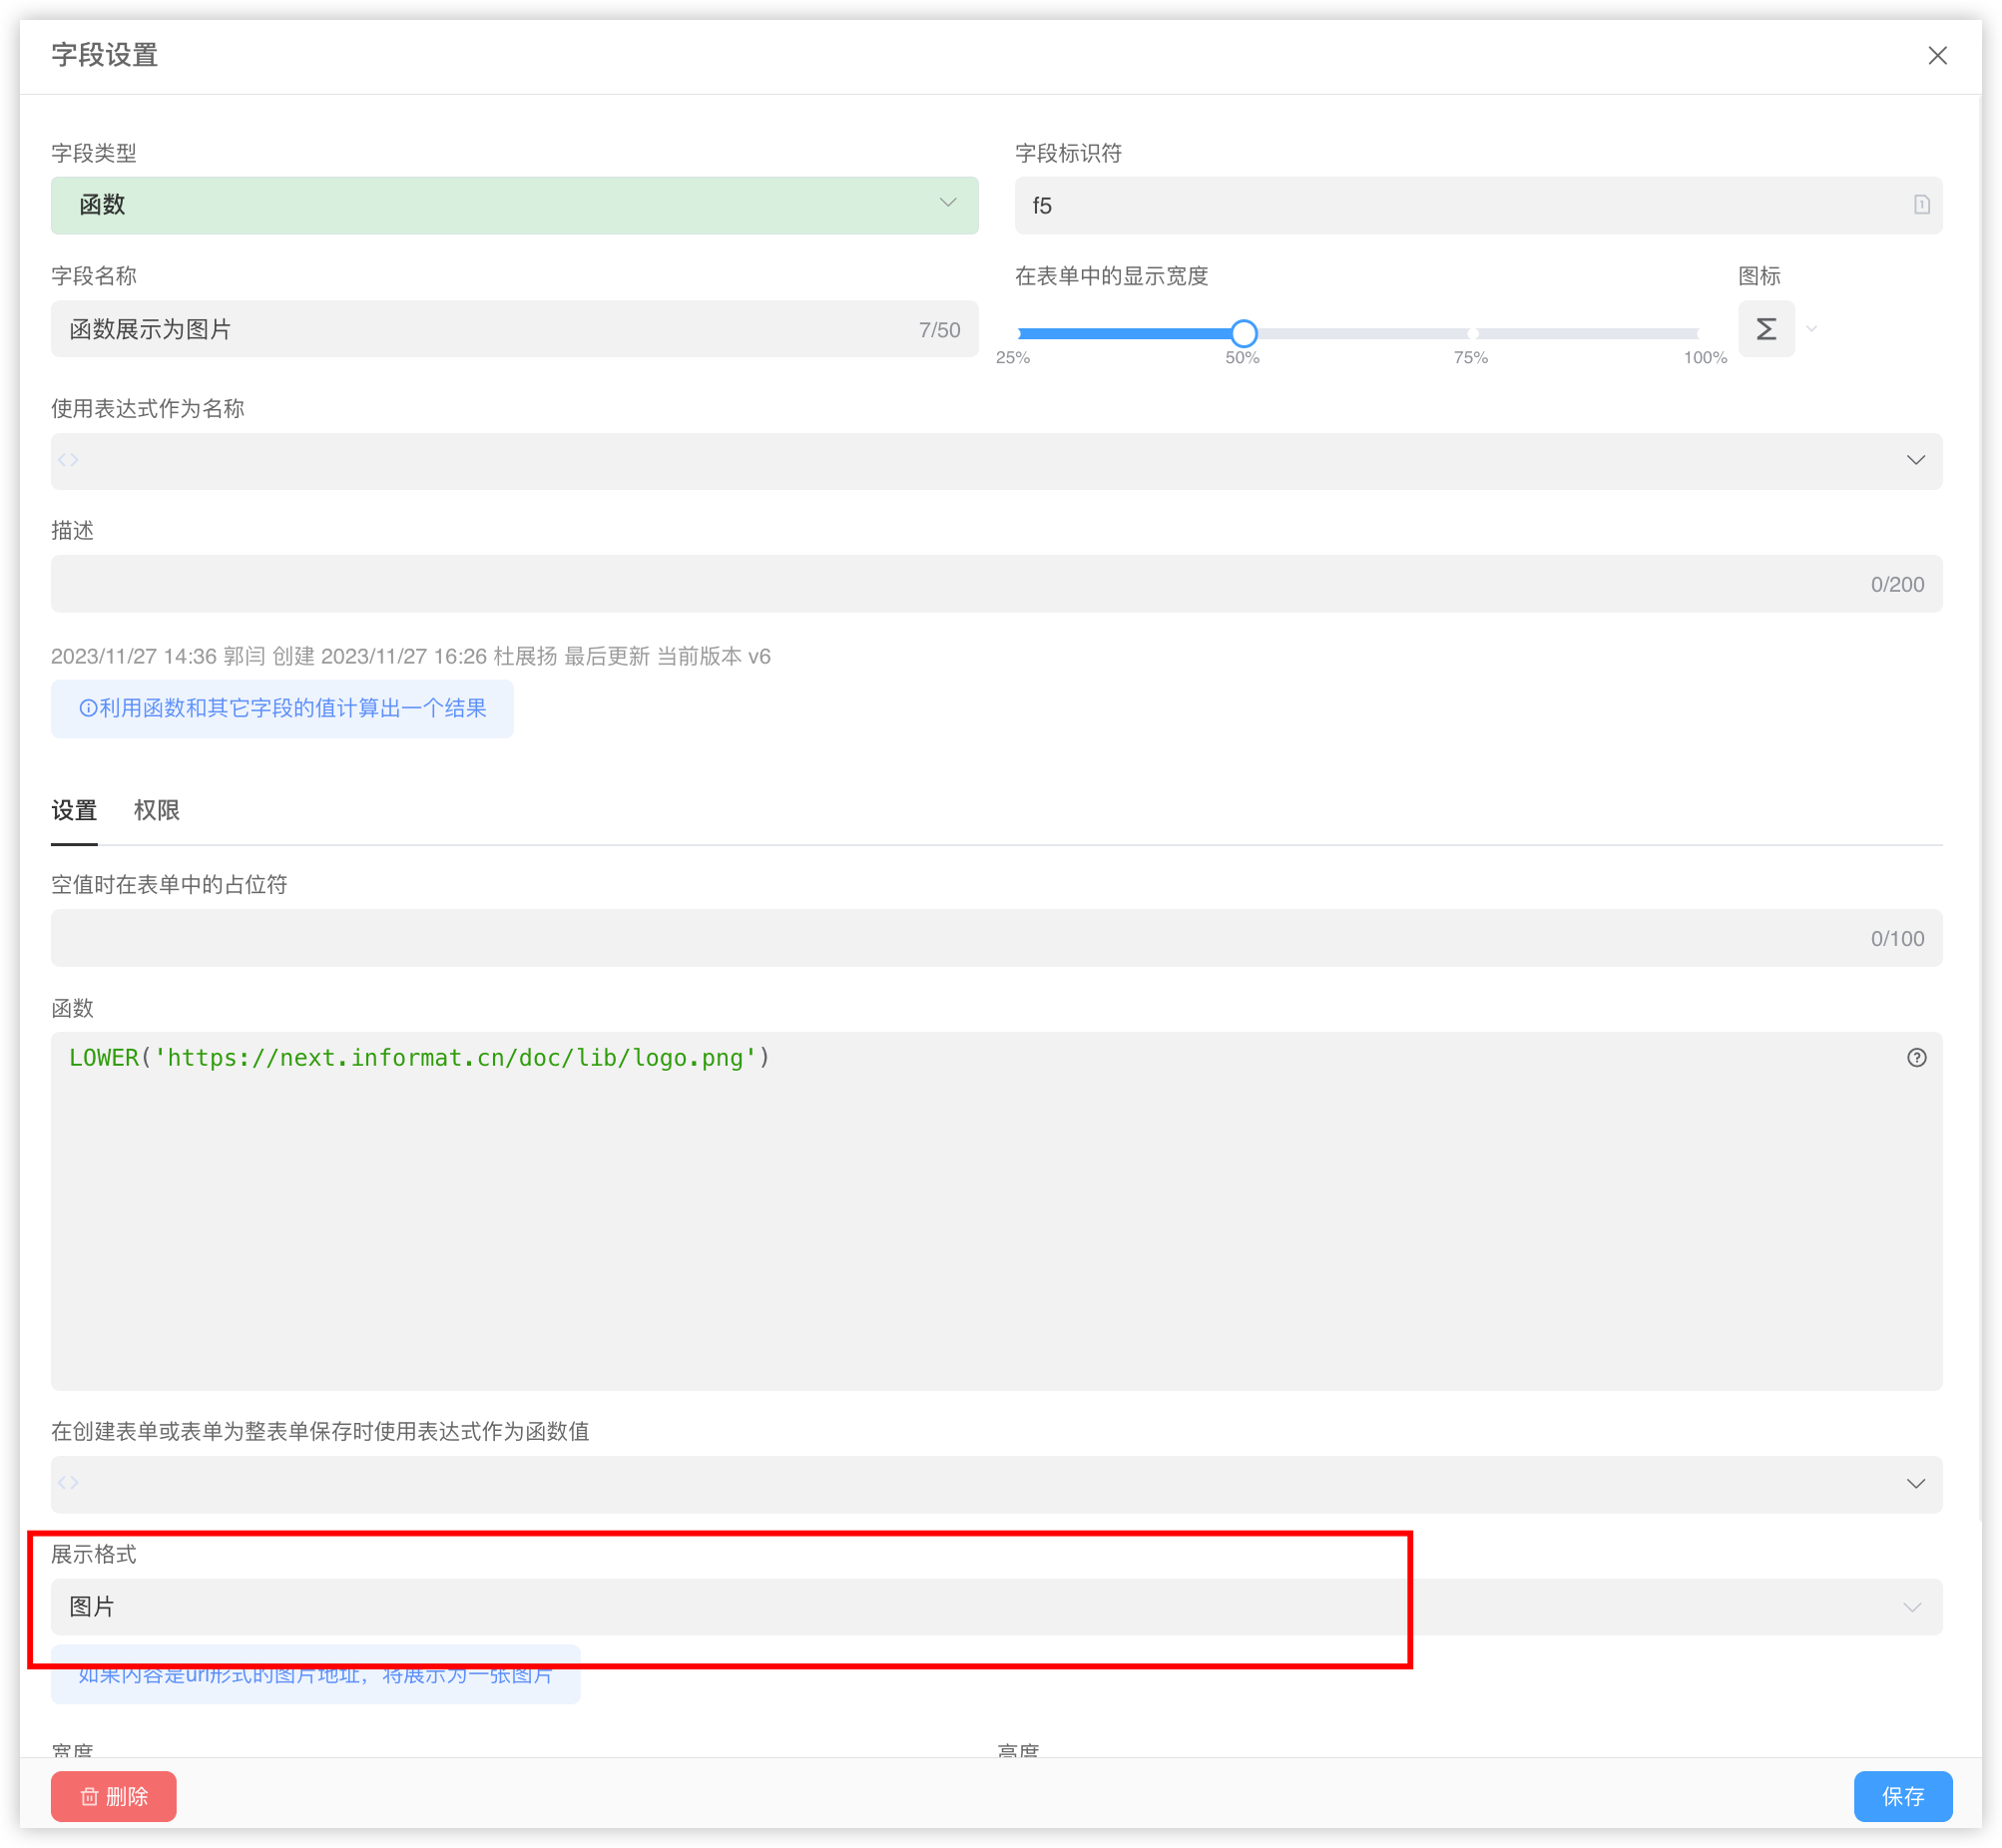
Task: Open the display format dropdown showing 图片
Action: [x=995, y=1607]
